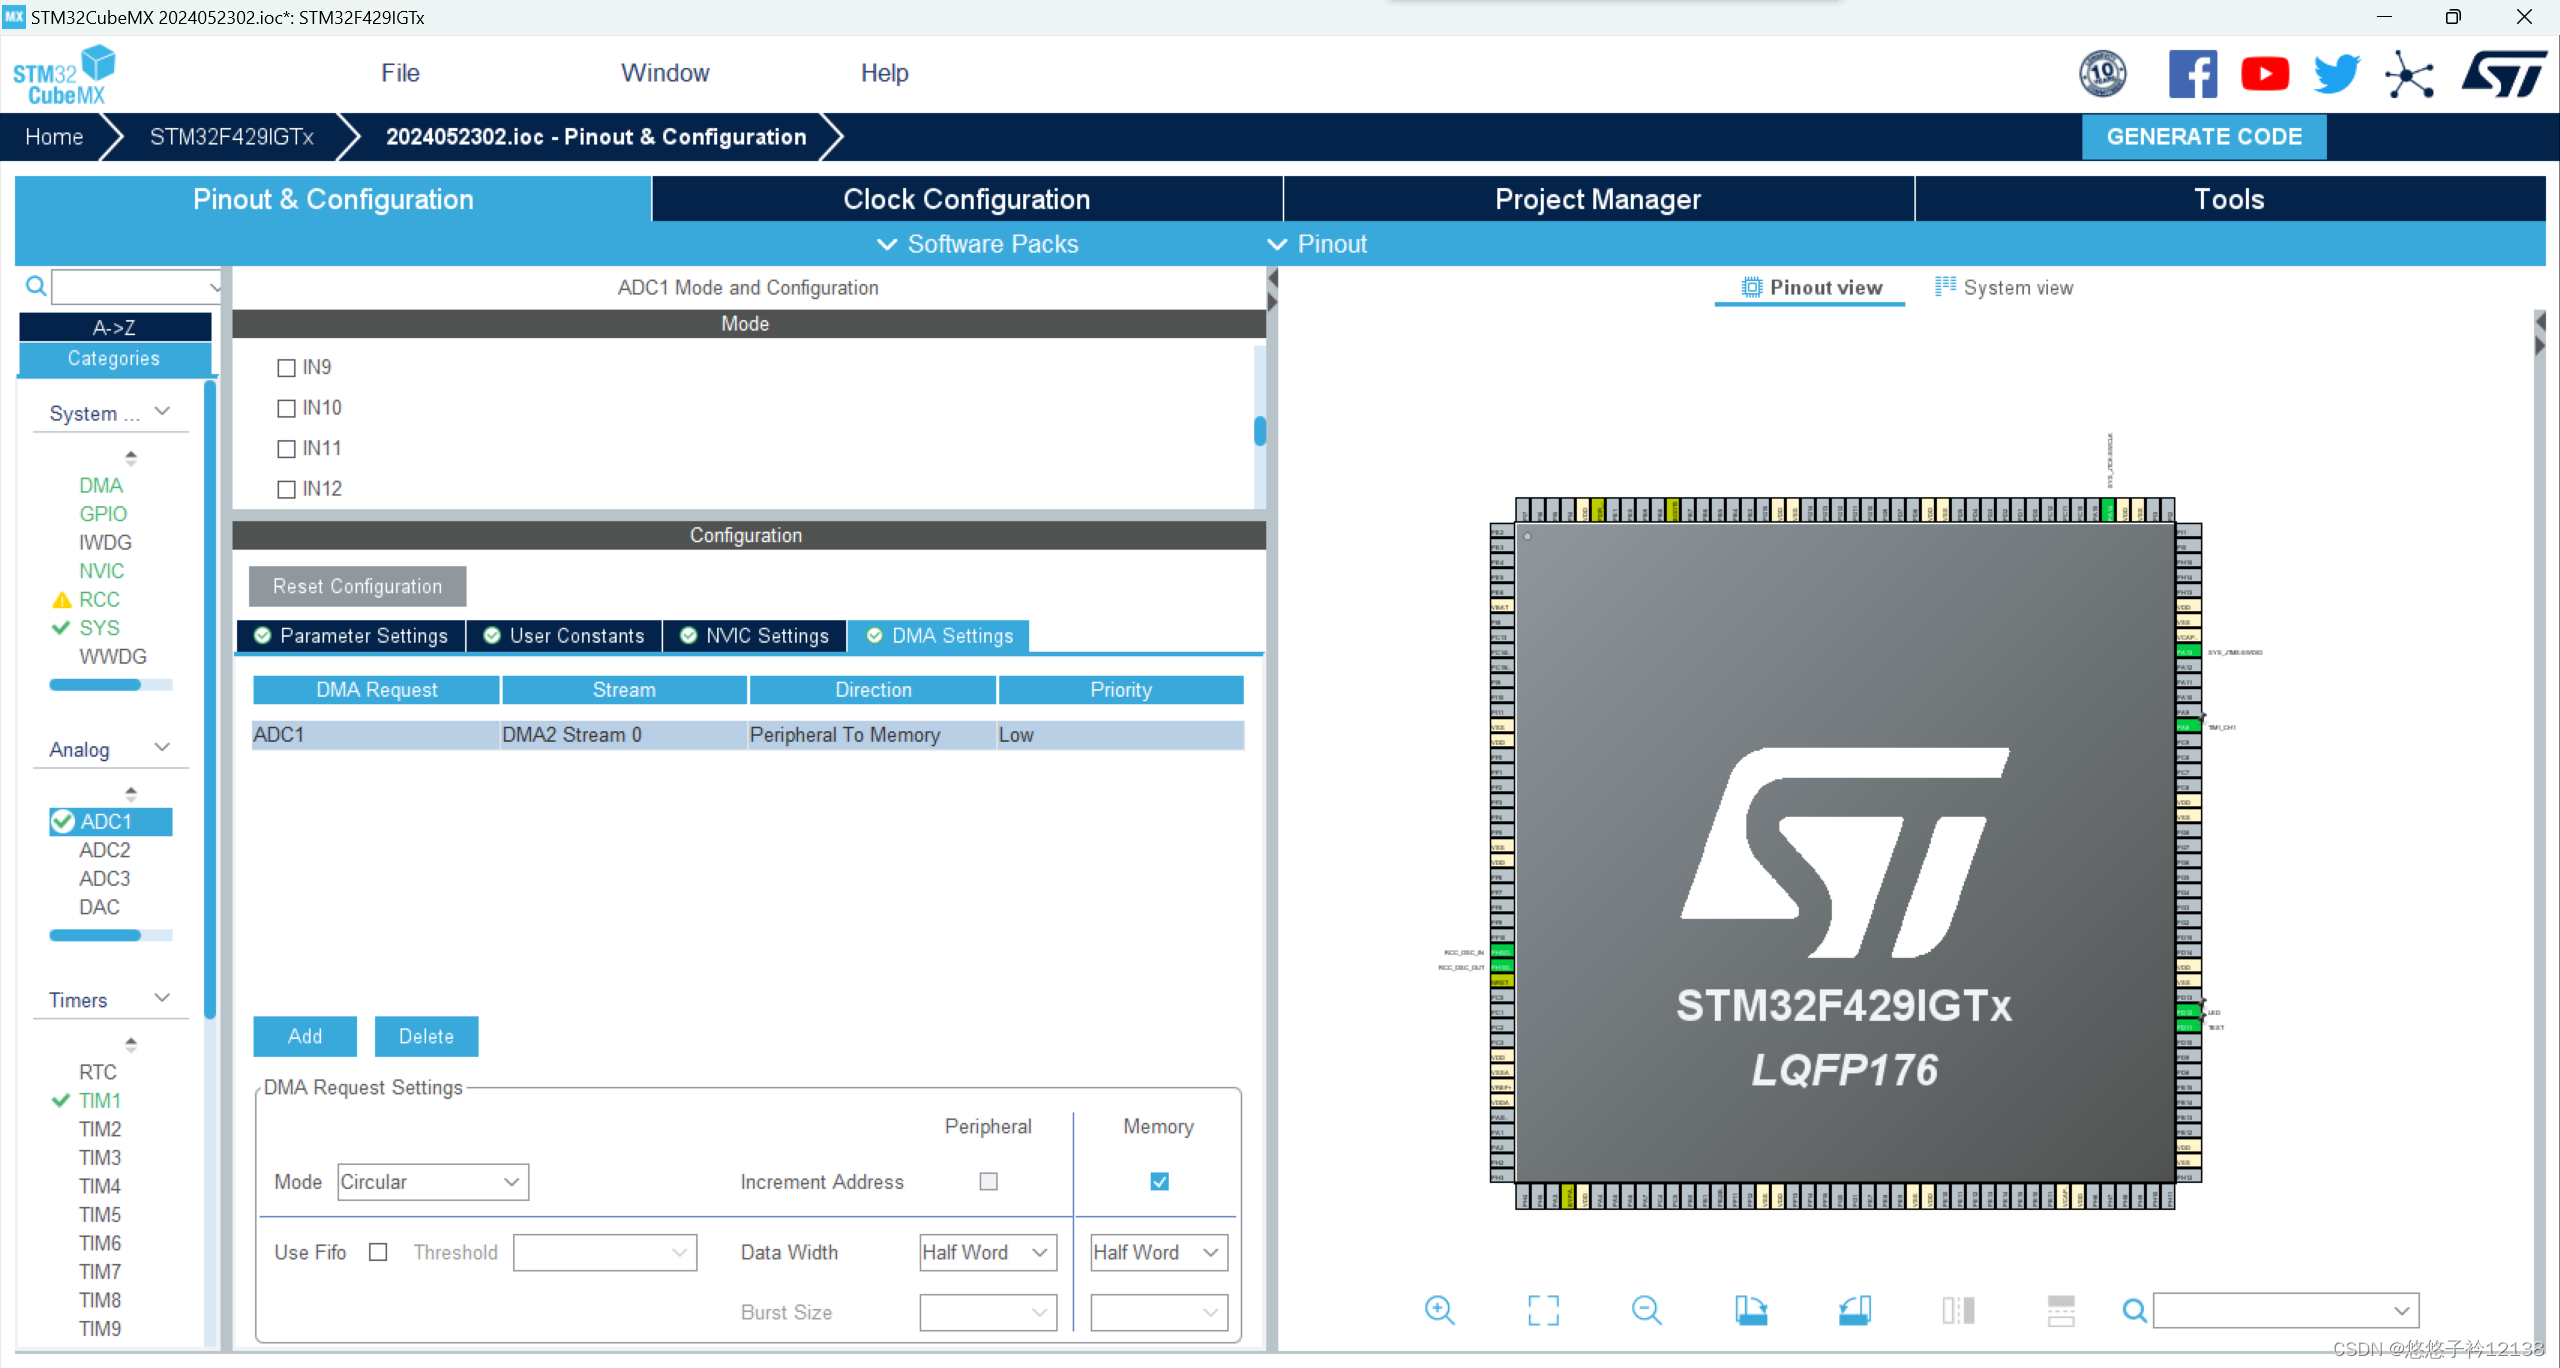
Task: Switch to the Clock Configuration tab
Action: (x=967, y=199)
